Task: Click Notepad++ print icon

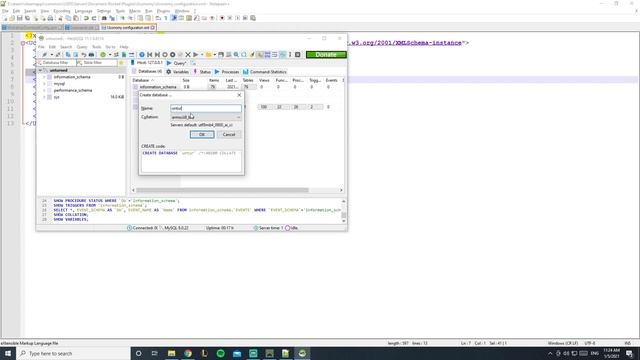Action: pos(50,18)
